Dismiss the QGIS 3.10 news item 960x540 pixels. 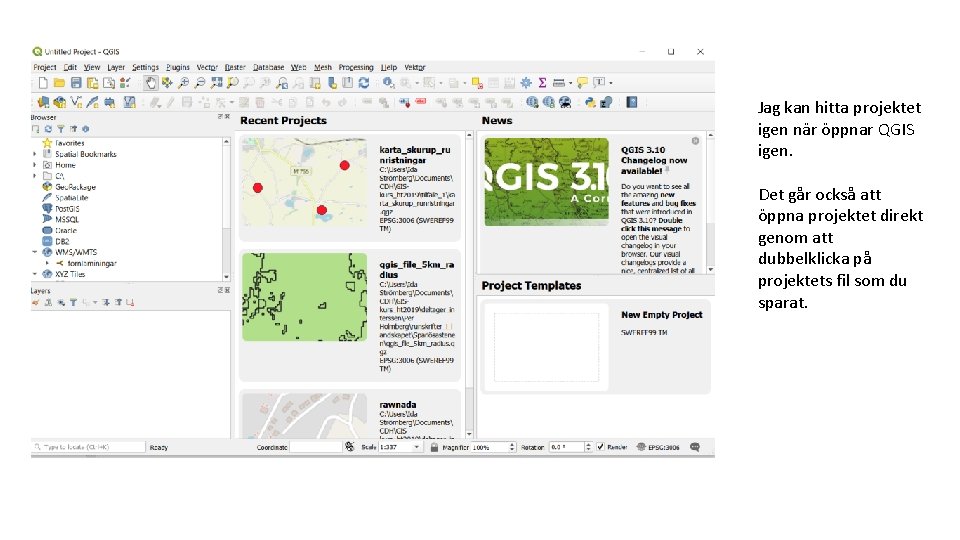tap(696, 141)
